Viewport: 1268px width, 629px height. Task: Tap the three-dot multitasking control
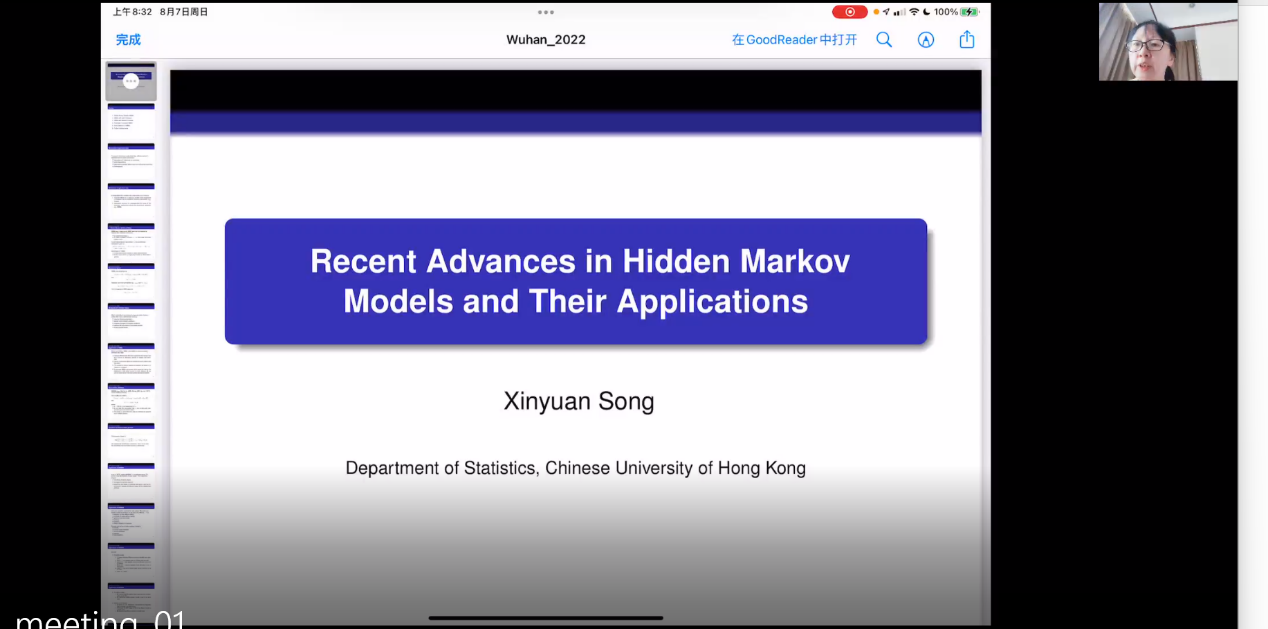pos(545,12)
